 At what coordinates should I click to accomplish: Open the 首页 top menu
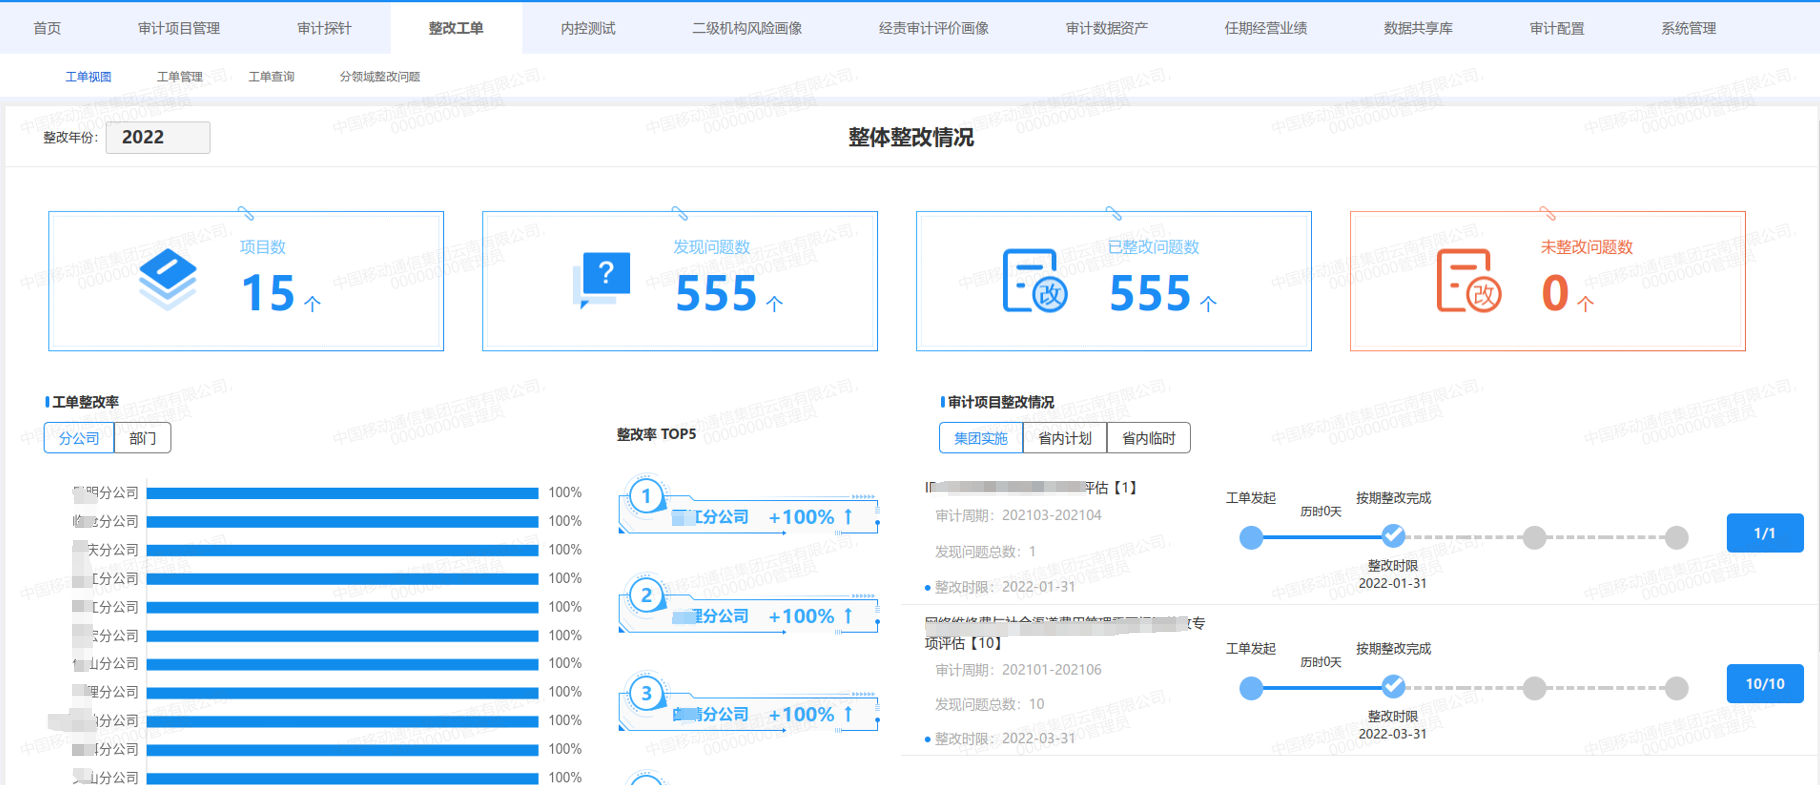point(47,28)
